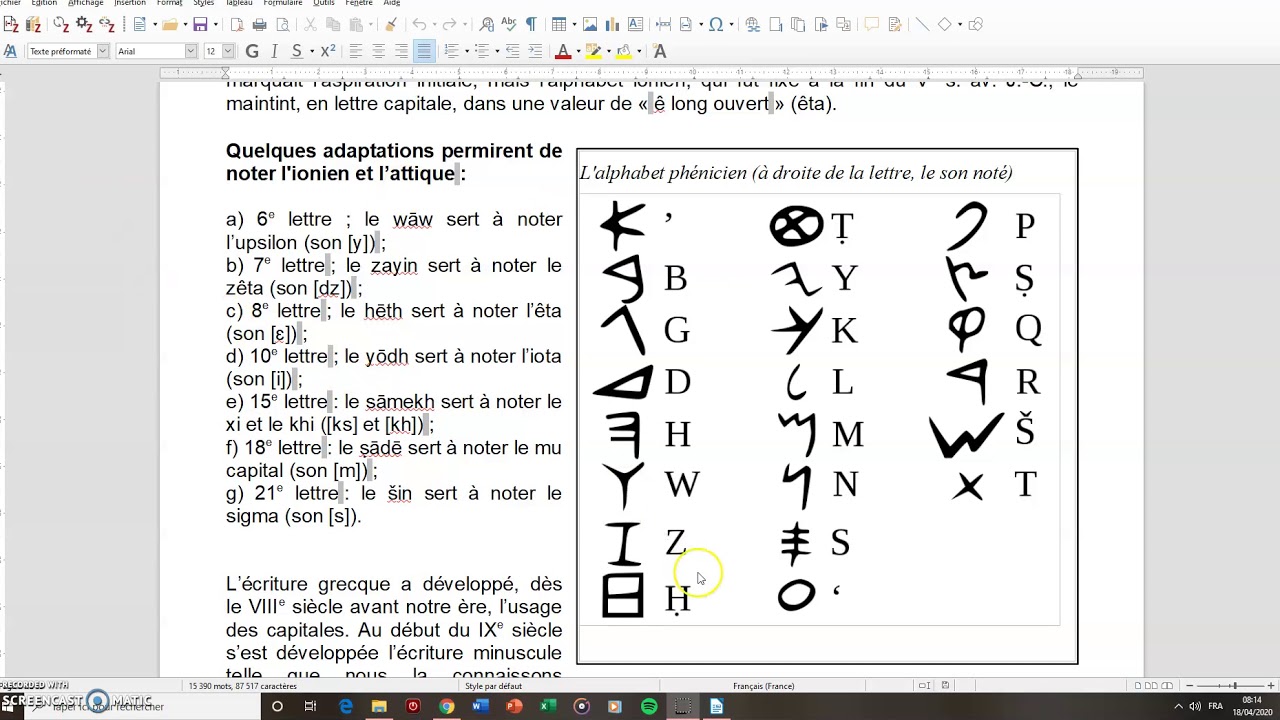
Task: Expand font color dropdown arrow
Action: click(x=577, y=51)
